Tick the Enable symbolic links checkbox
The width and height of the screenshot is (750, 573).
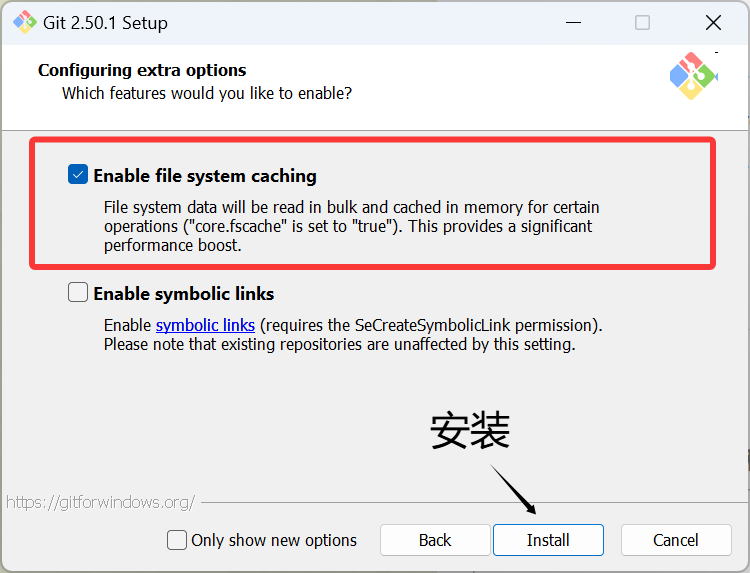(78, 293)
